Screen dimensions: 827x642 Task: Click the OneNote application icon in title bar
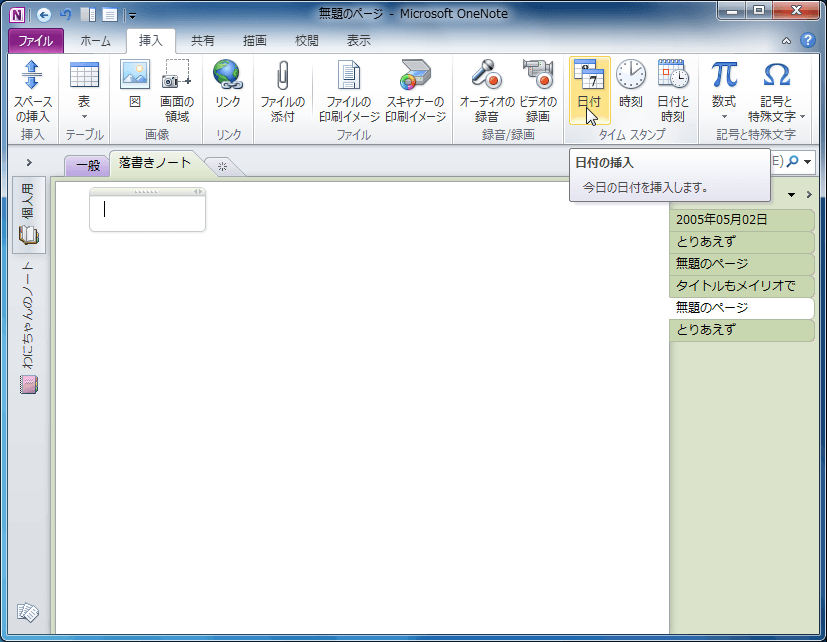[x=17, y=14]
